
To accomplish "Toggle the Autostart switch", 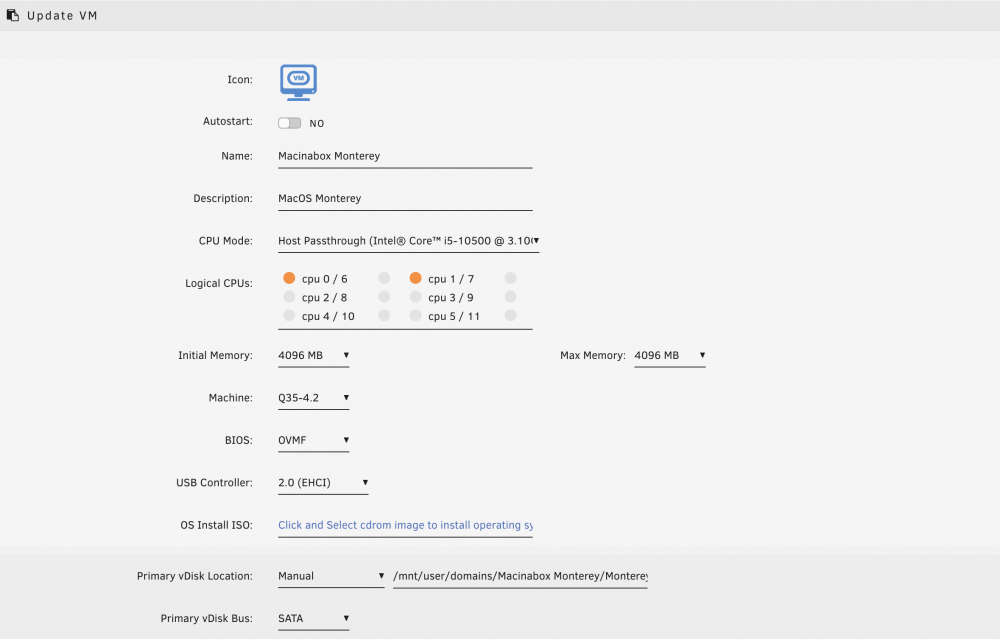I will point(290,123).
